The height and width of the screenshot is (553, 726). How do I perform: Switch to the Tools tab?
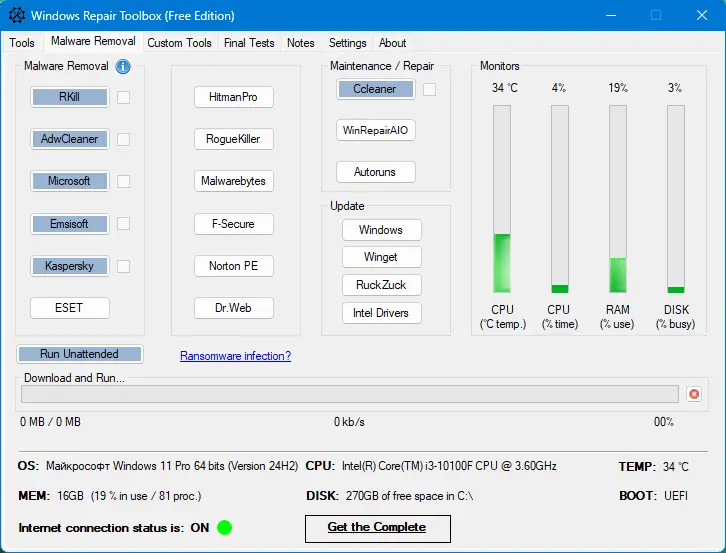click(22, 43)
